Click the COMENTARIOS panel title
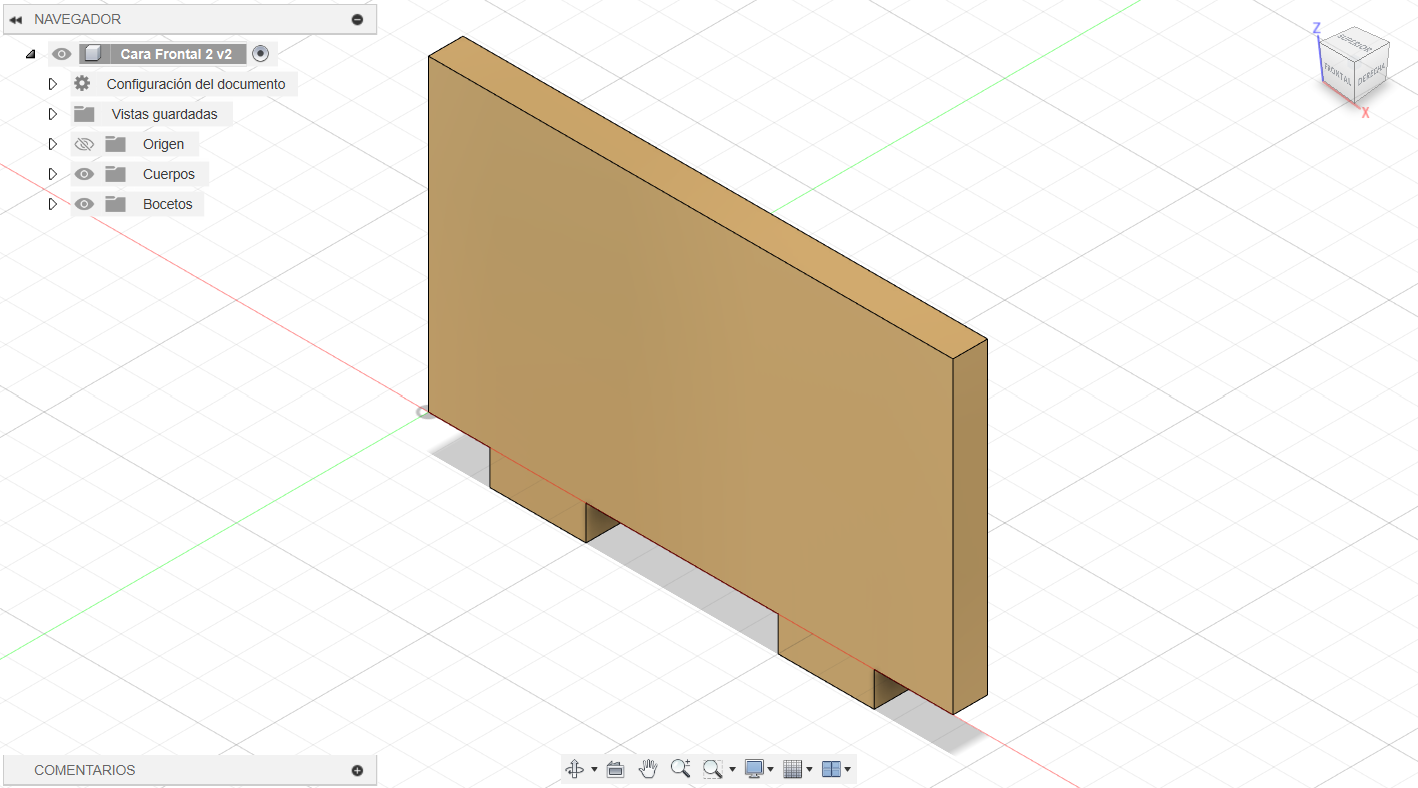The image size is (1418, 788). 85,770
